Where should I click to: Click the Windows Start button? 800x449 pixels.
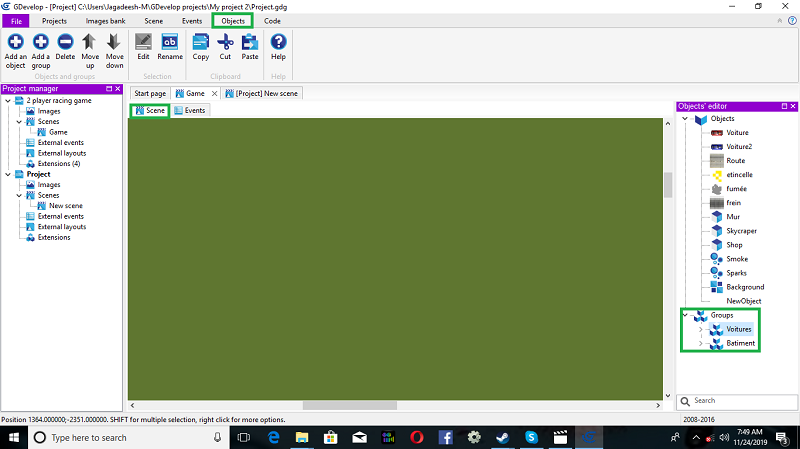14,437
